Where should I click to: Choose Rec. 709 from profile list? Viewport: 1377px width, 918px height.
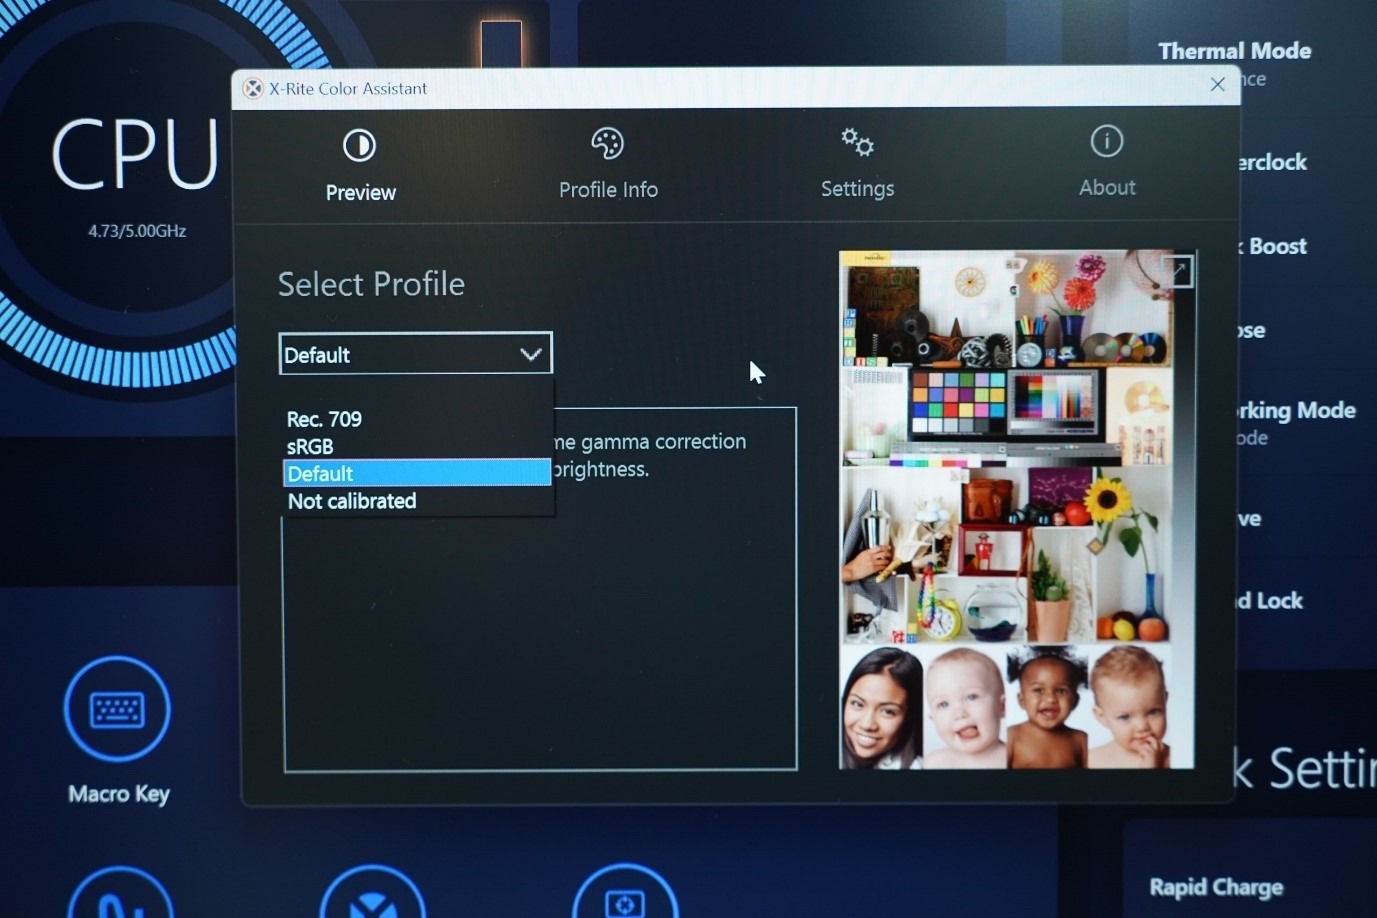click(x=324, y=419)
